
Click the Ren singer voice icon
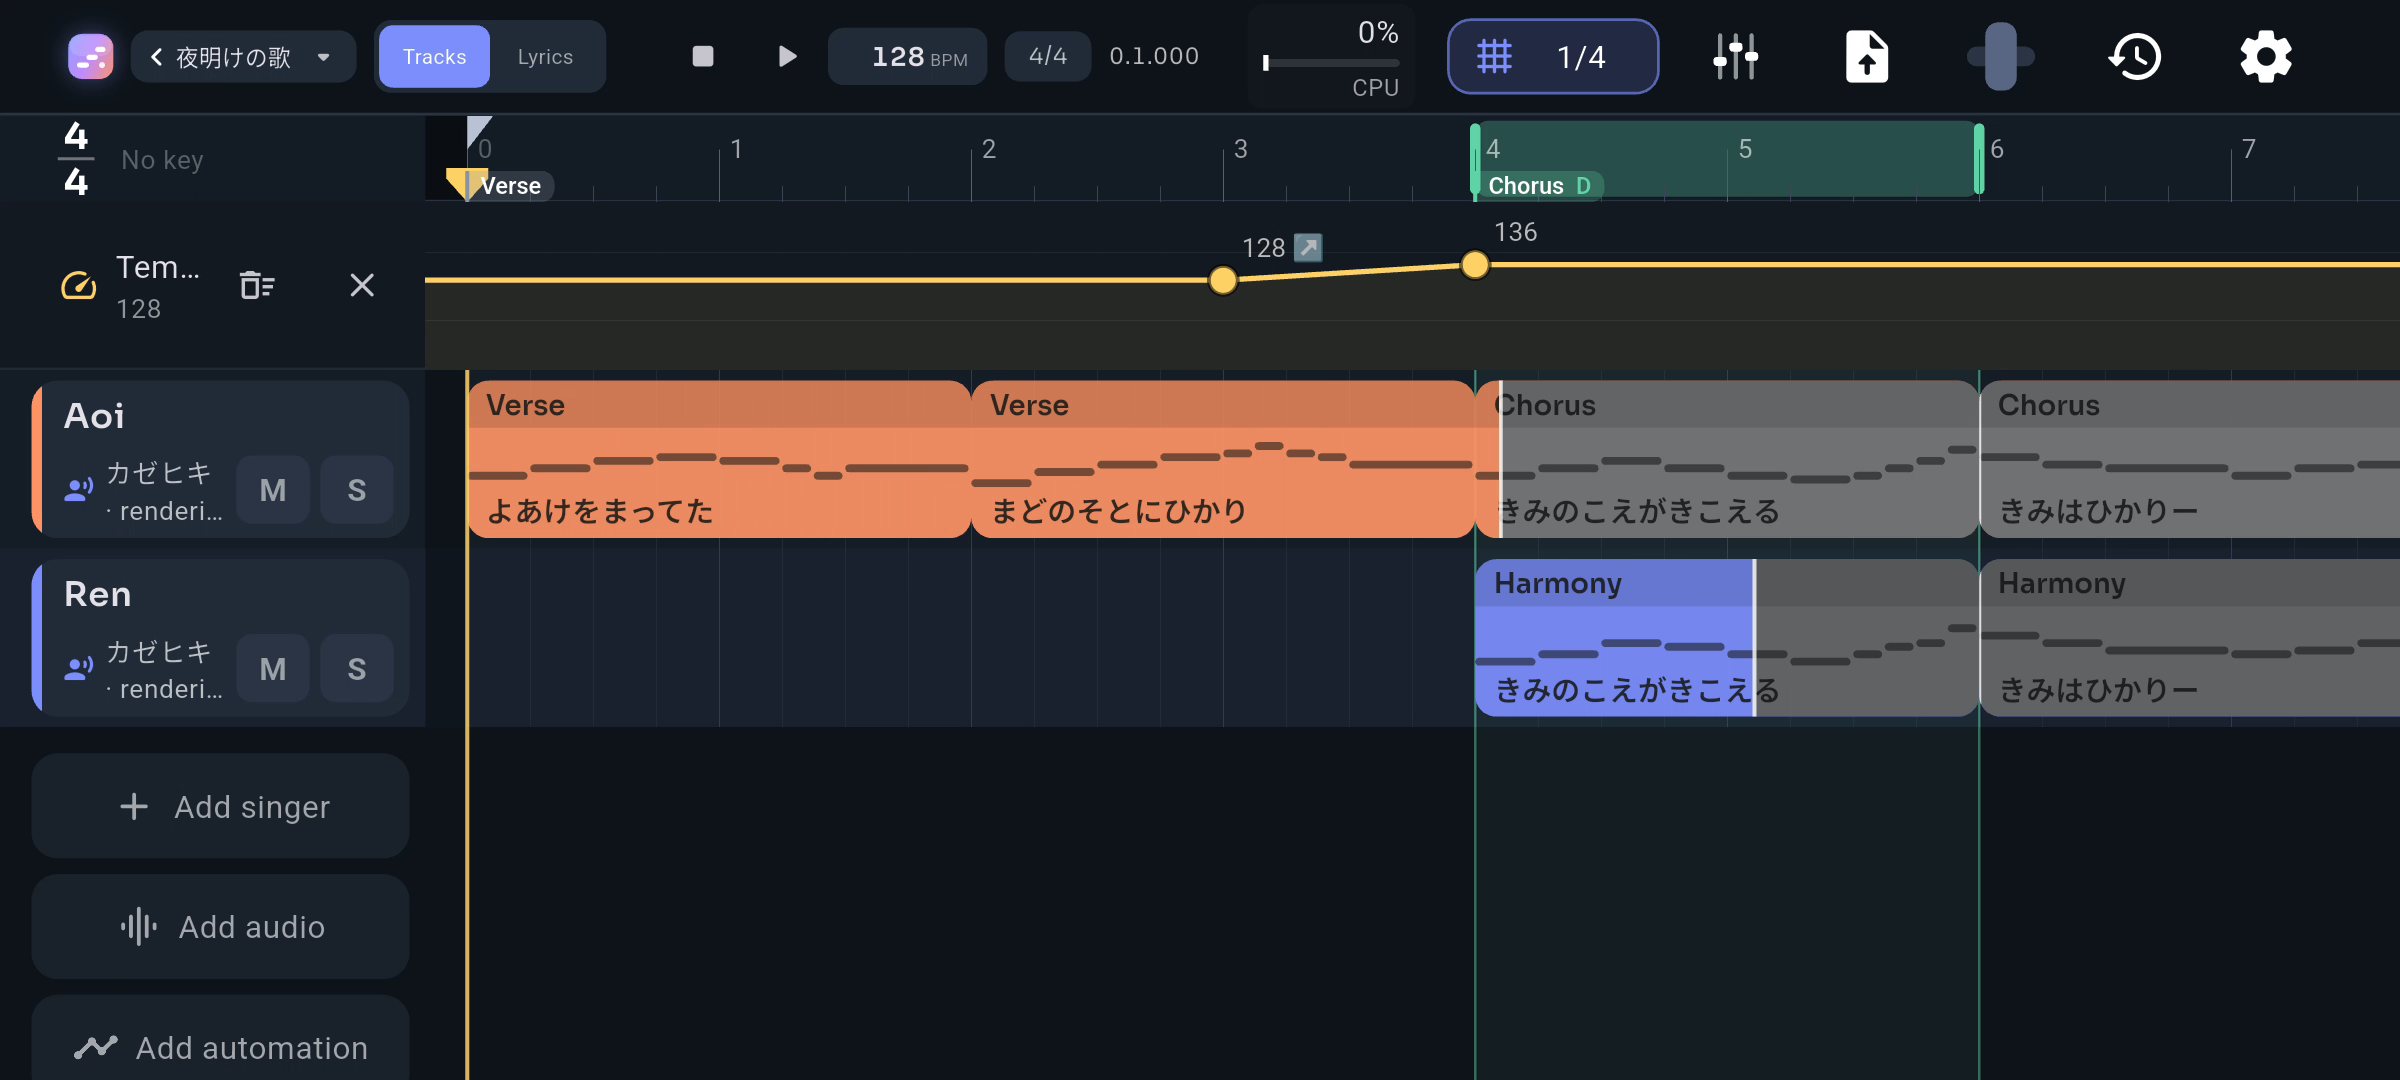click(79, 667)
